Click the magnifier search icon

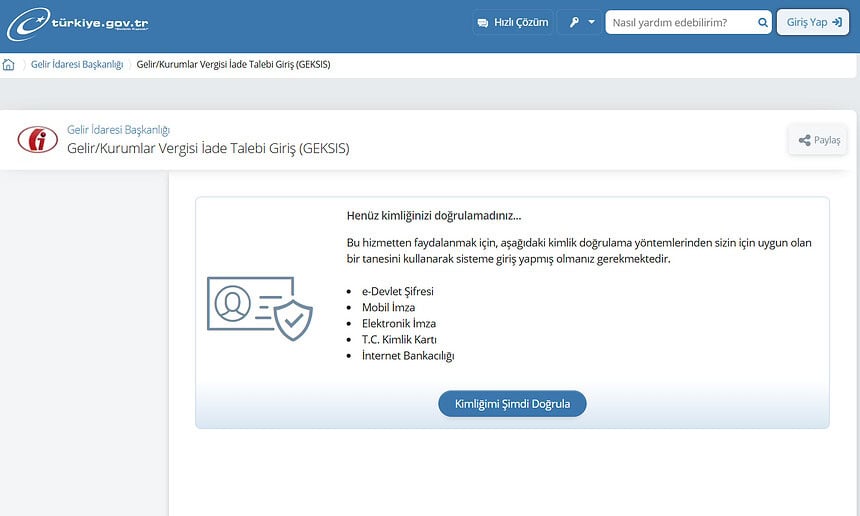click(x=762, y=22)
